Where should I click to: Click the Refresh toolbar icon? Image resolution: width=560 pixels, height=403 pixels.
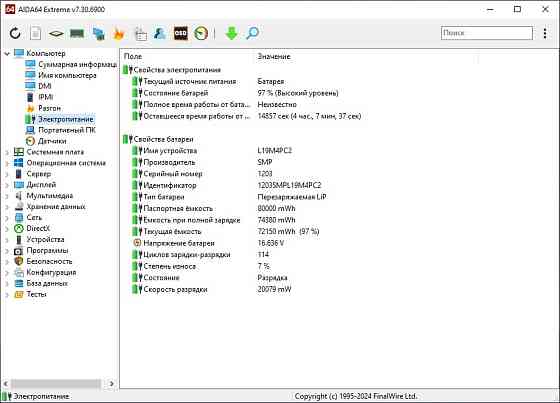[15, 33]
